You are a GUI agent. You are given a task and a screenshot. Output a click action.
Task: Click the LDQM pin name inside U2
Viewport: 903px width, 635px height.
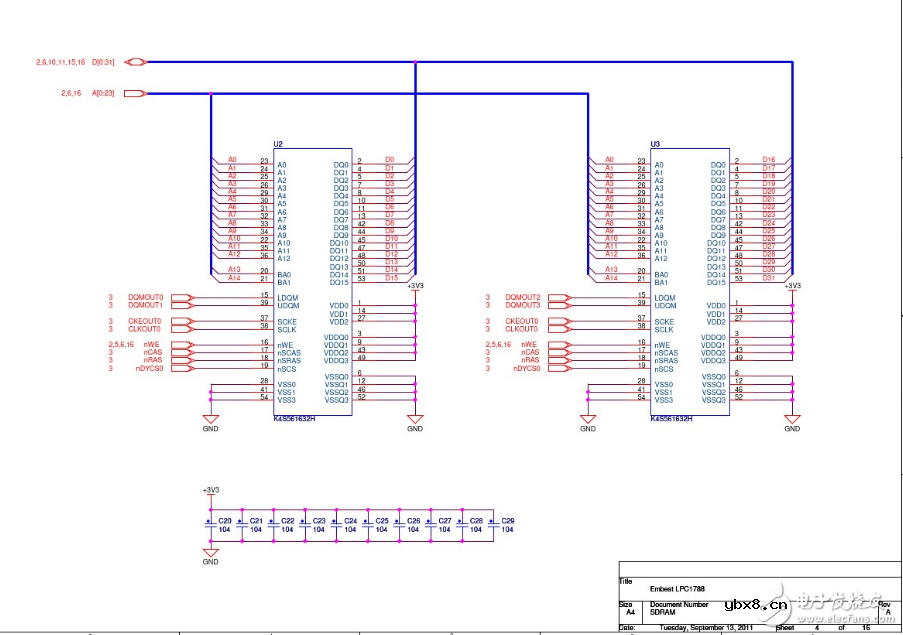point(288,297)
